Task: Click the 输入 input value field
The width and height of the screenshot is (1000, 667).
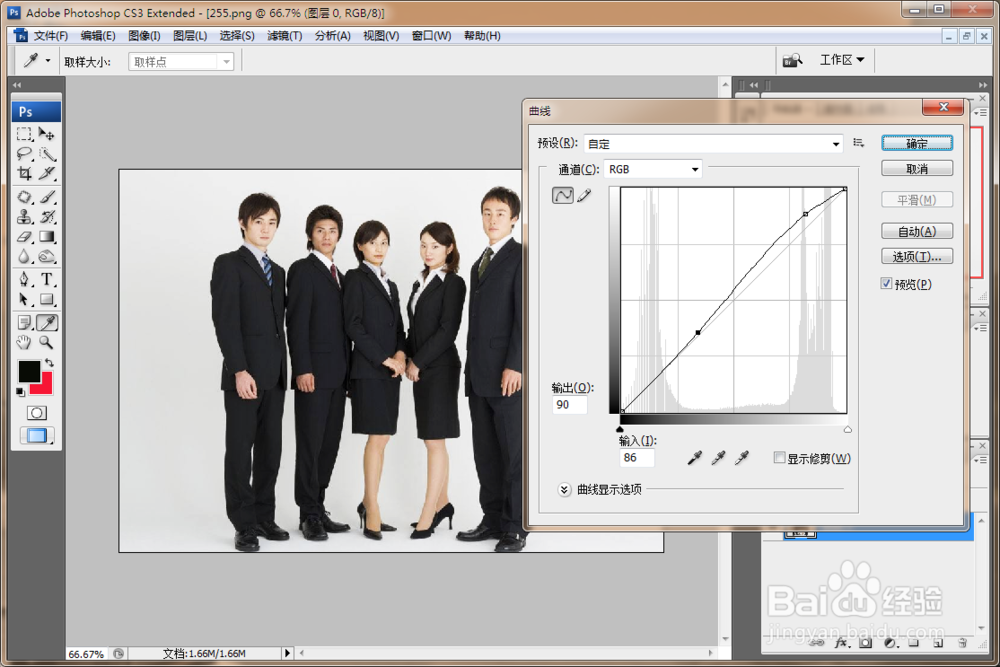Action: [636, 457]
